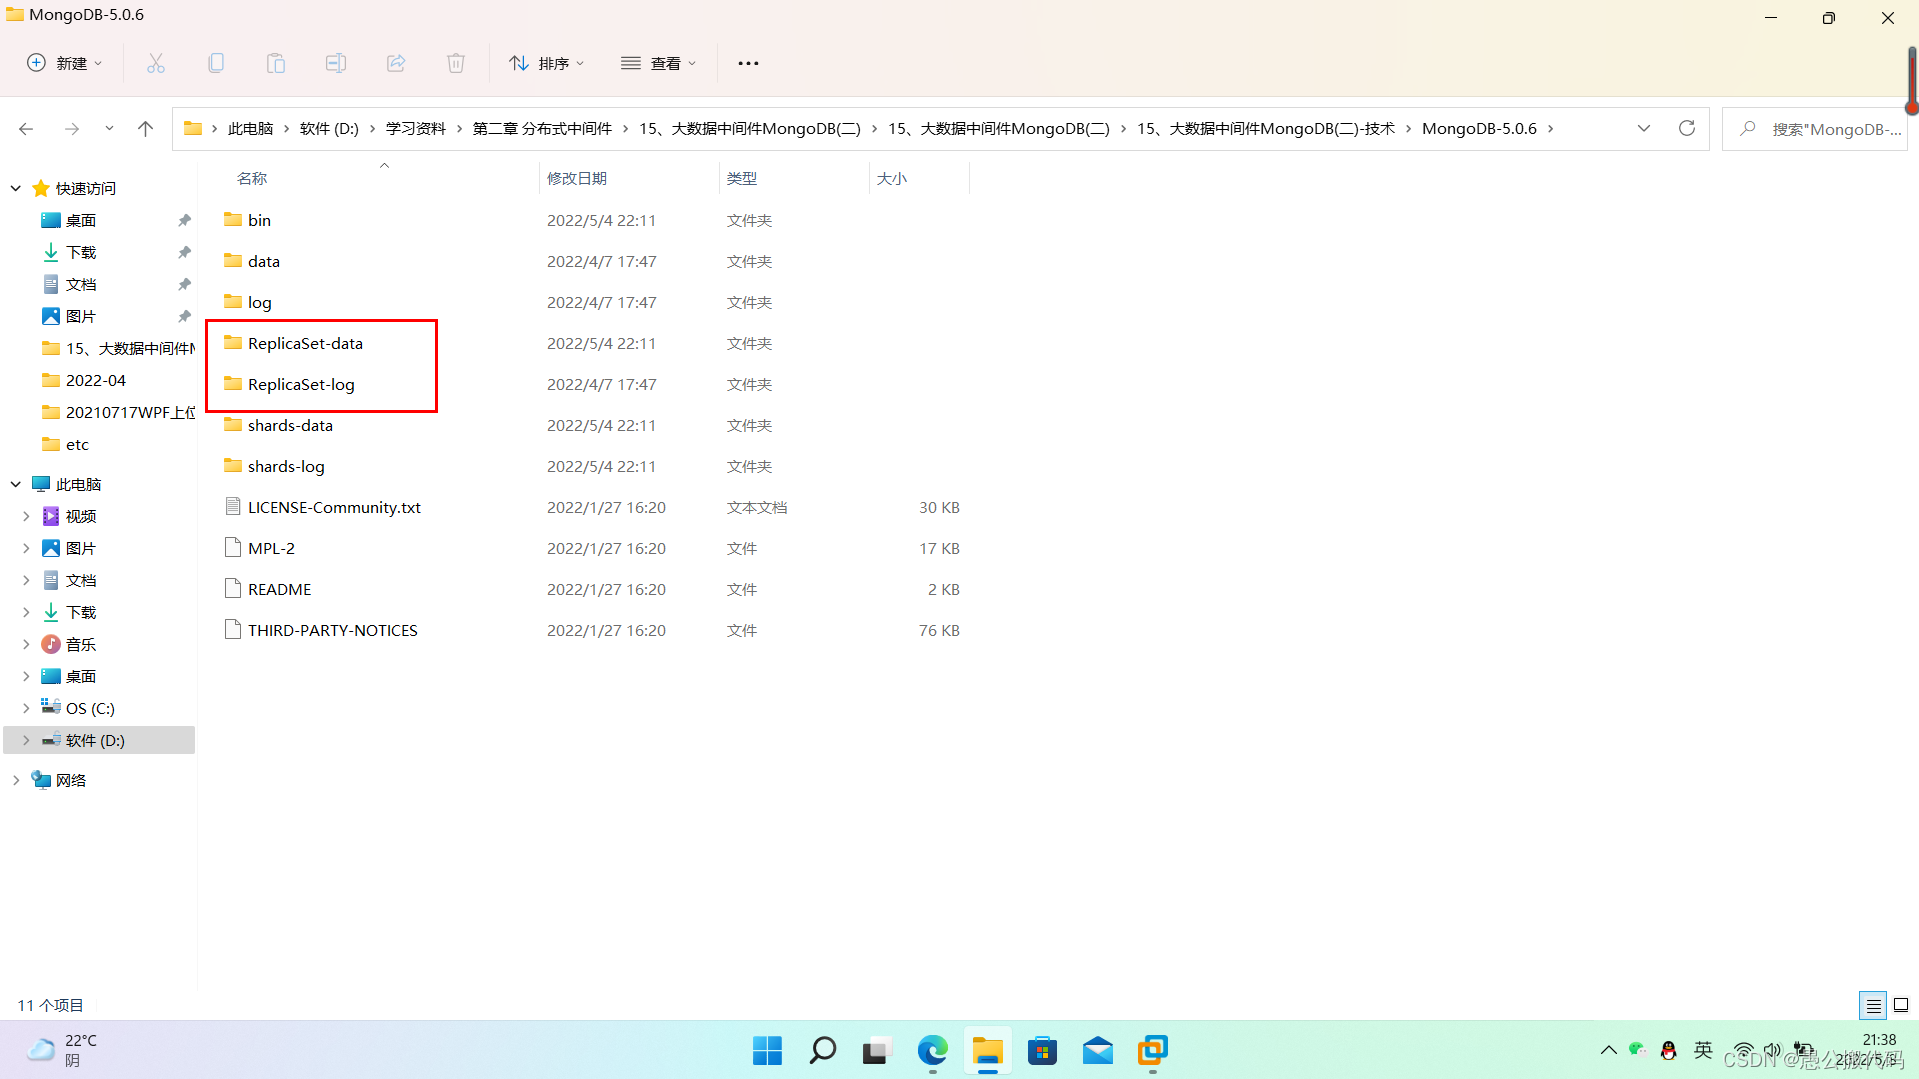Viewport: 1919px width, 1079px height.
Task: Sort by 修改日期 column header
Action: [x=577, y=178]
